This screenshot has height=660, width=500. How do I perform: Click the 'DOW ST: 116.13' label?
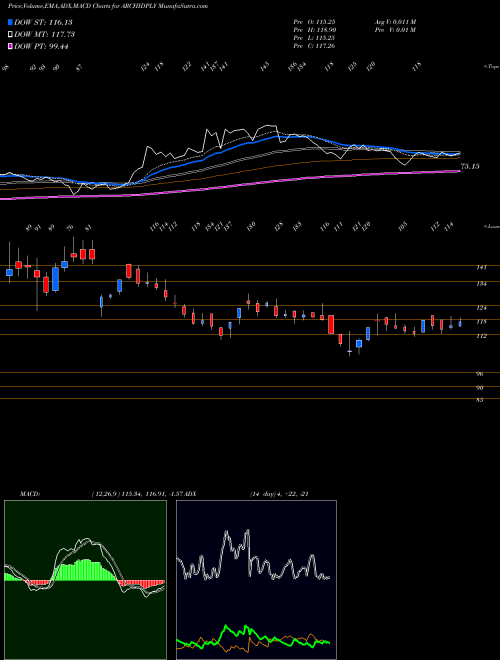click(43, 22)
